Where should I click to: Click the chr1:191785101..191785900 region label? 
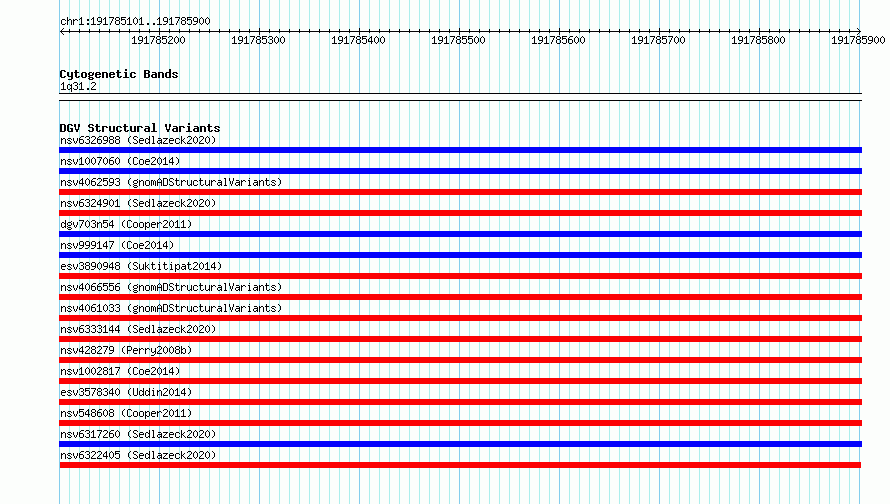135,21
